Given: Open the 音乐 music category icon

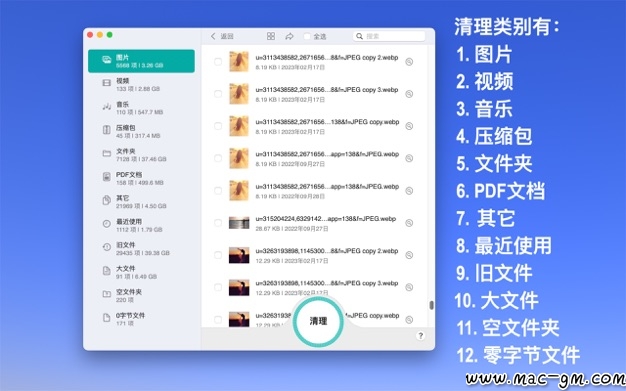Looking at the screenshot, I should click(x=106, y=107).
